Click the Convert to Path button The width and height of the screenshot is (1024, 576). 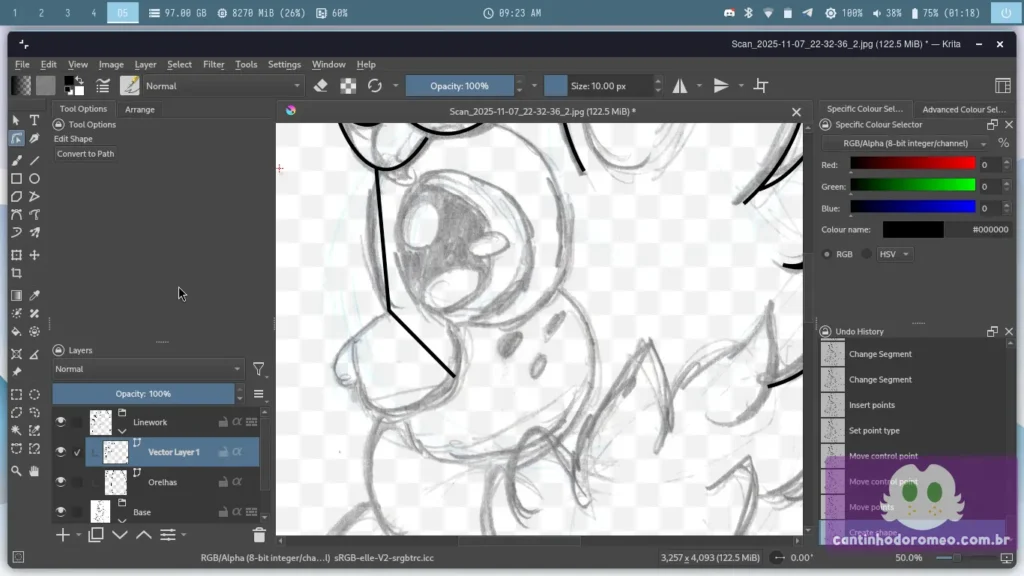tap(85, 154)
